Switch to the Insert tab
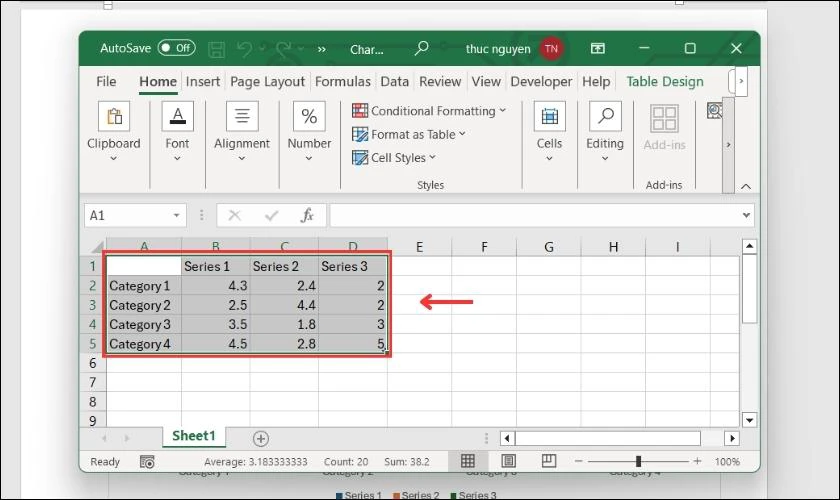This screenshot has width=840, height=500. click(x=203, y=81)
